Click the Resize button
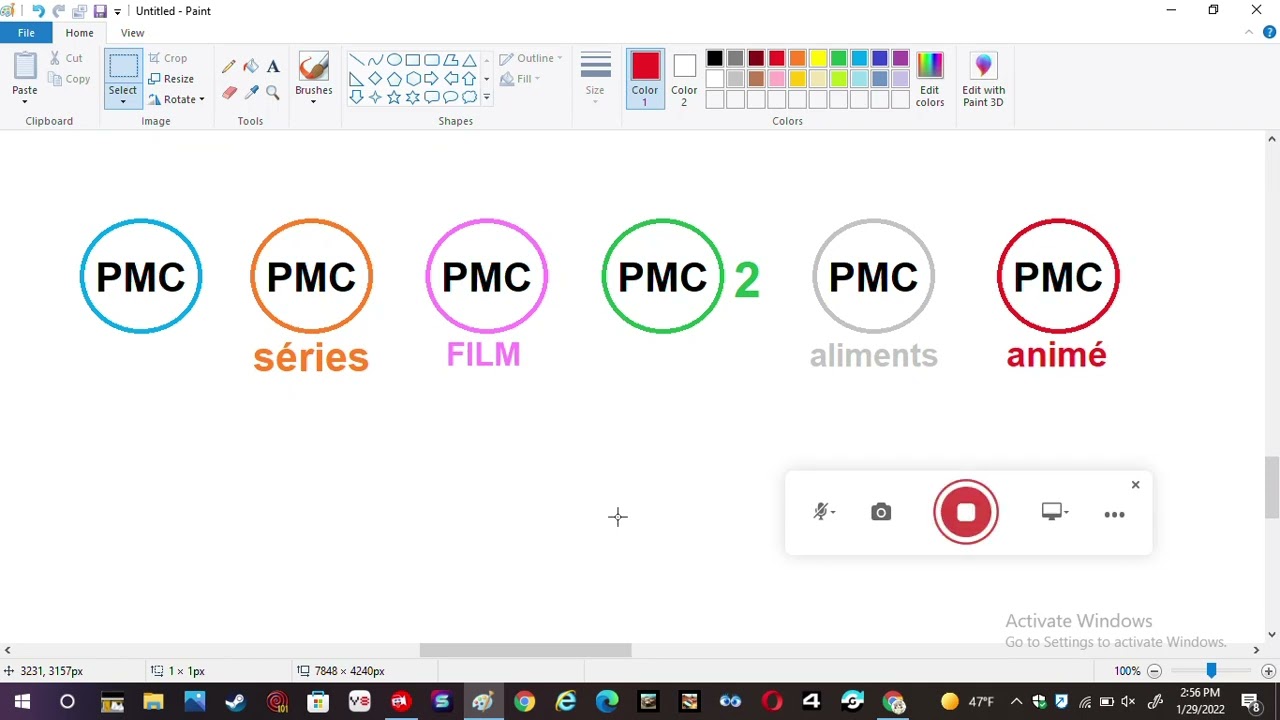Screen dimensions: 1280x720 171,79
